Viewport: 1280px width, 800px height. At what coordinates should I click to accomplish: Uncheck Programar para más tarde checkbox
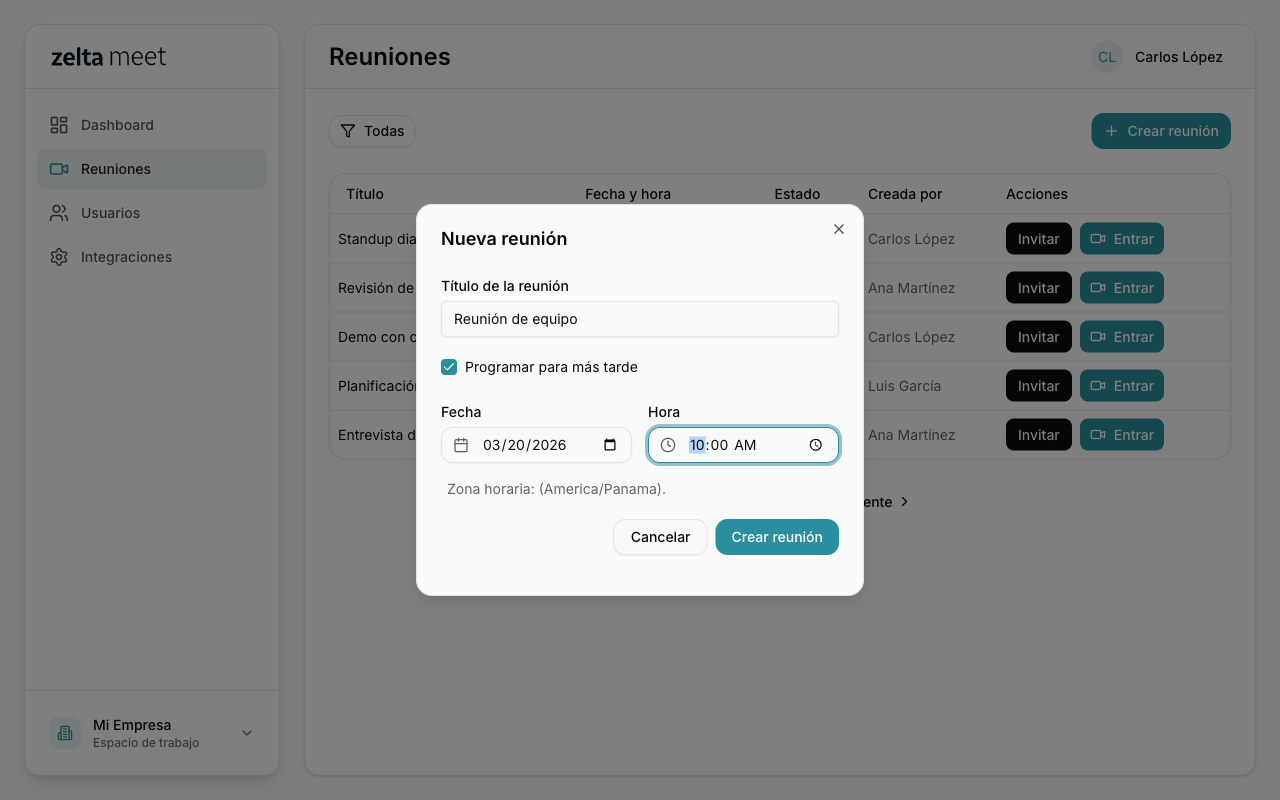449,367
